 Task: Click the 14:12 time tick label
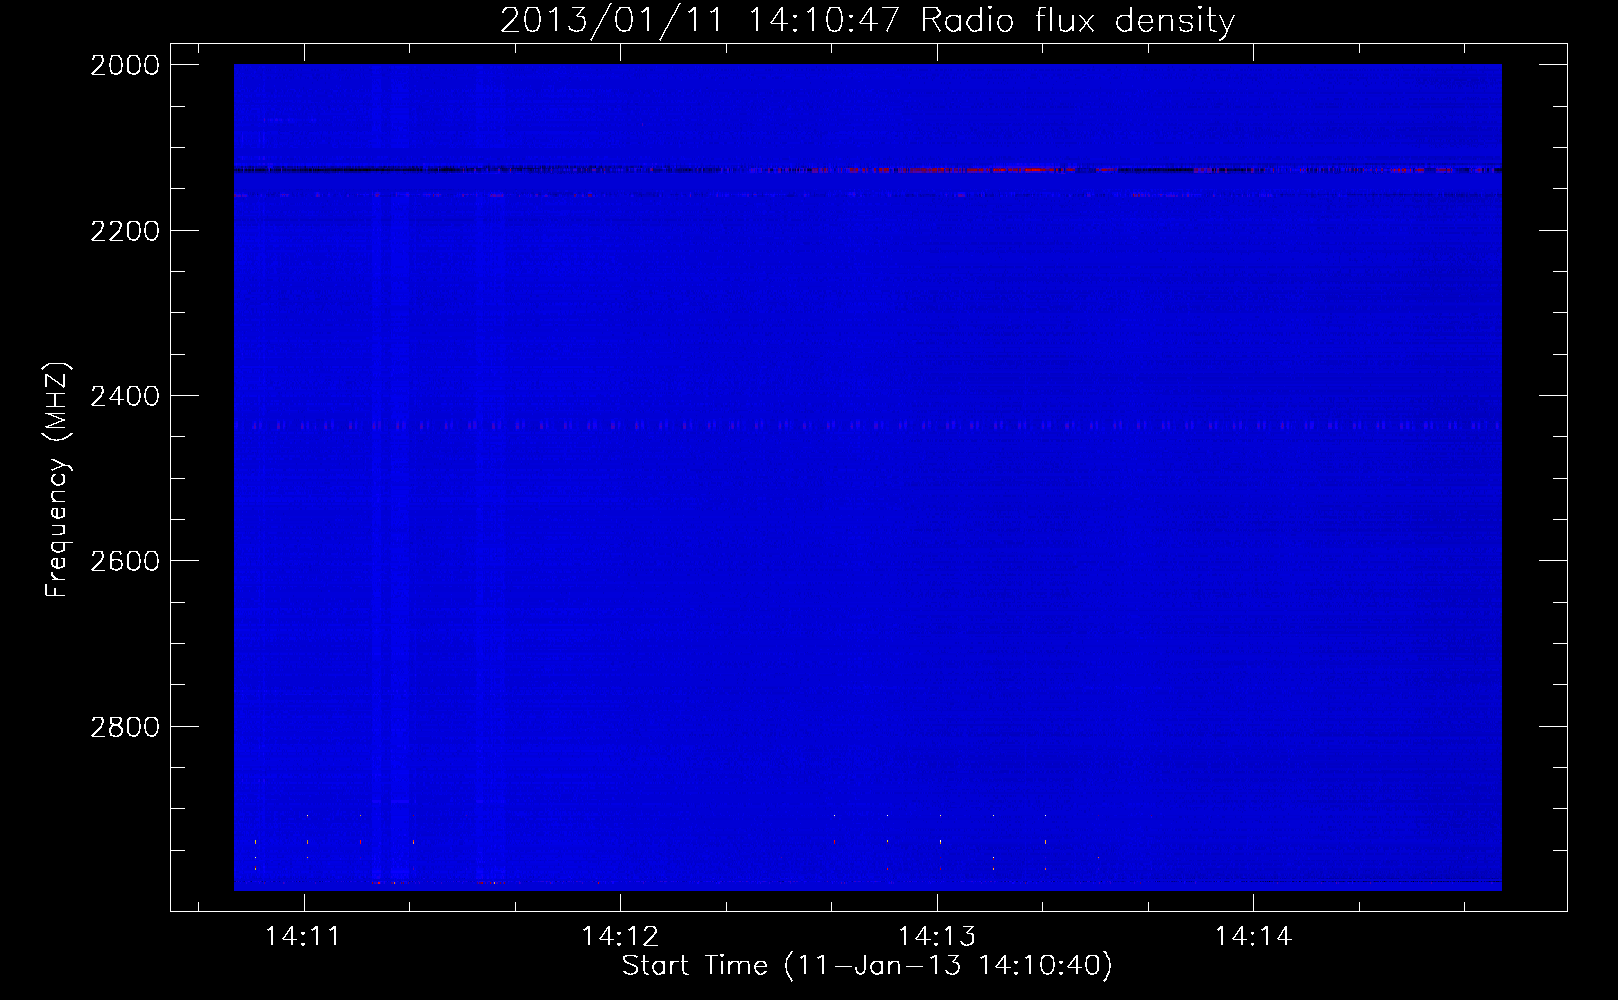coord(620,937)
